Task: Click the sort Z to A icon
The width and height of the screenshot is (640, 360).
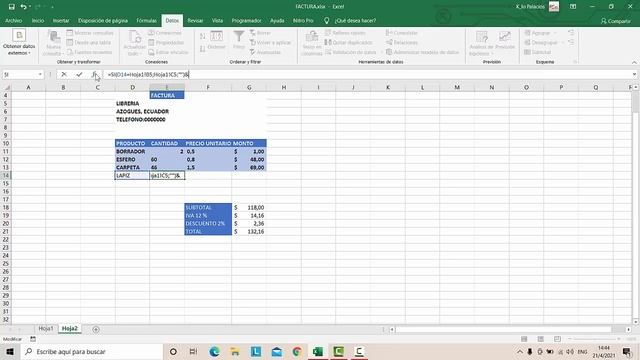Action: (x=202, y=49)
